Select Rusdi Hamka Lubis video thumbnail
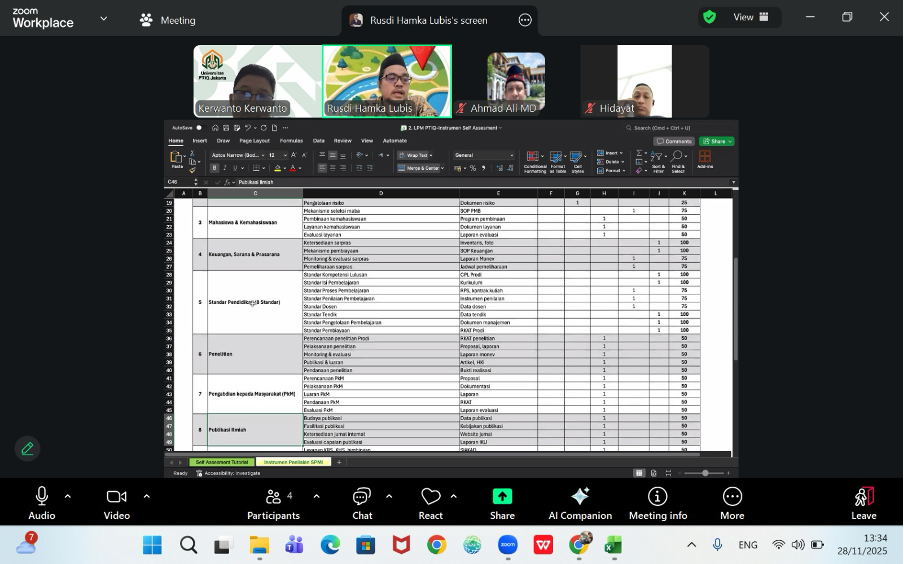 (x=387, y=81)
